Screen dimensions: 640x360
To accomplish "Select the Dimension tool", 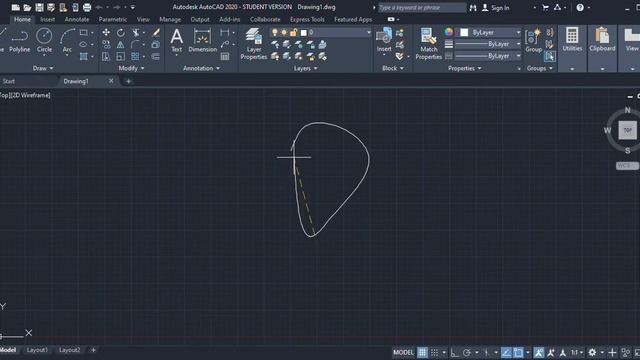I will tap(202, 41).
